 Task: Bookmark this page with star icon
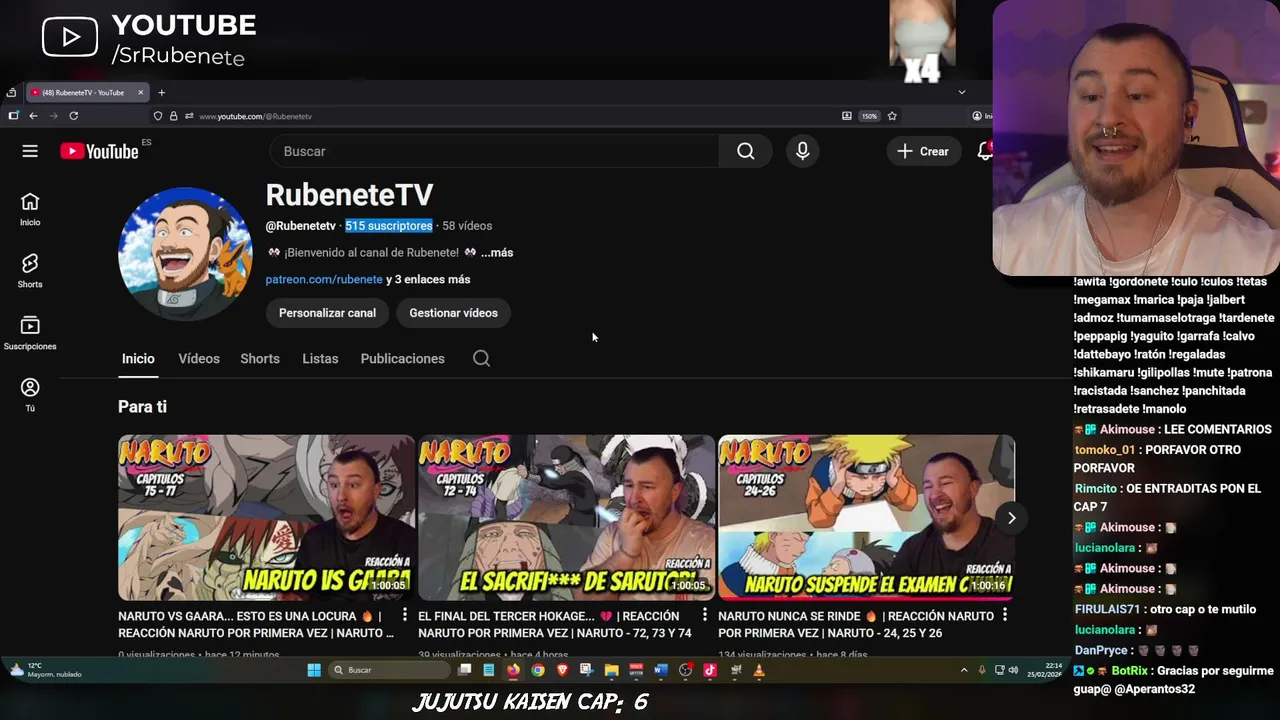pyautogui.click(x=892, y=116)
